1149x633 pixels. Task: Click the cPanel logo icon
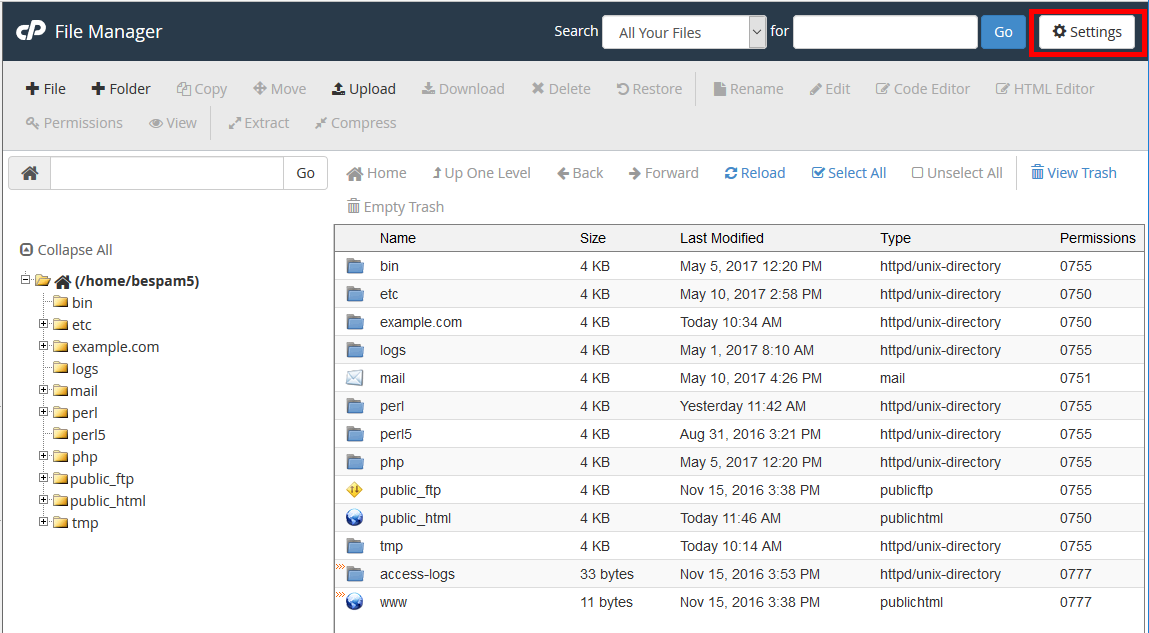(31, 32)
